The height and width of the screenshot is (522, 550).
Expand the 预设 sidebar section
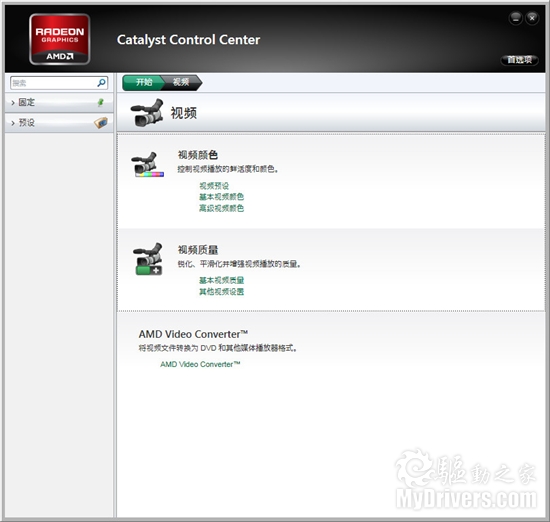point(59,123)
